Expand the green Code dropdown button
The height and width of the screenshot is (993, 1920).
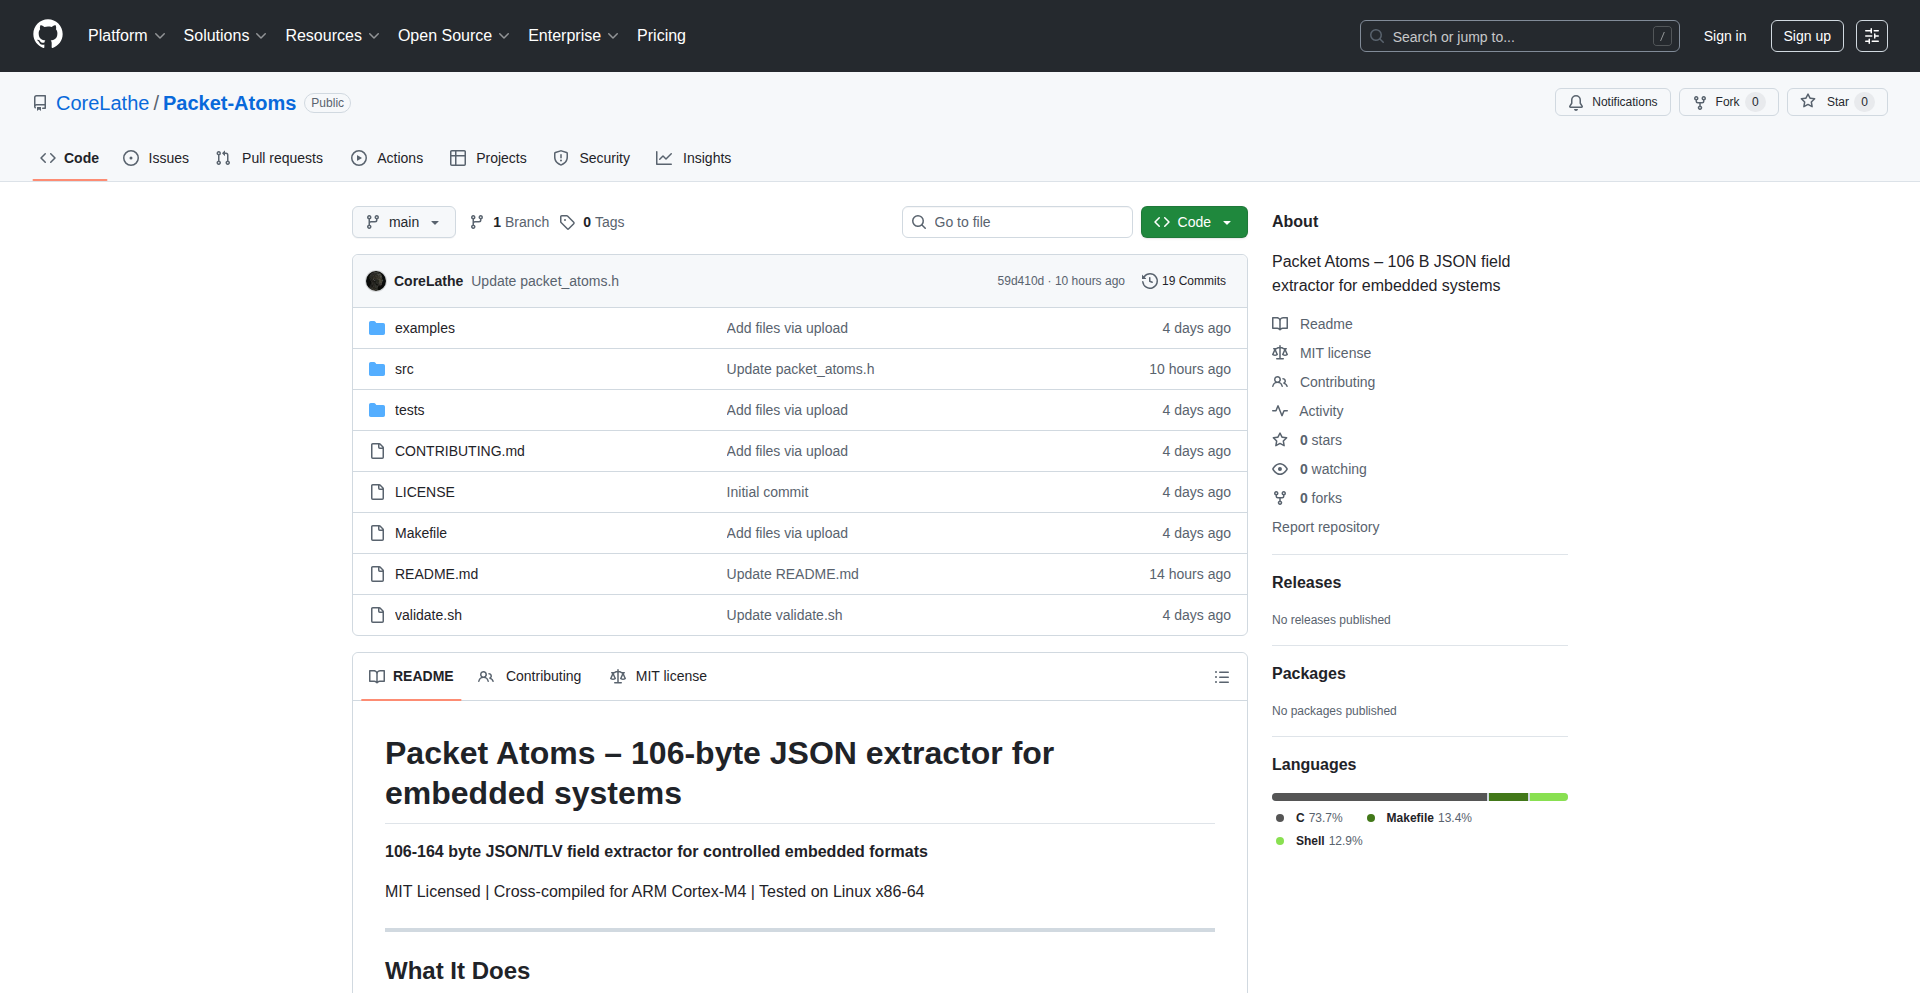1193,222
